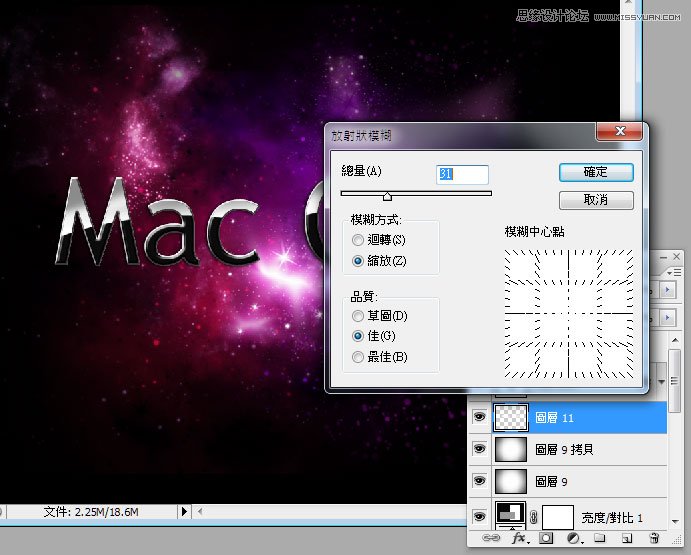Screen dimensions: 691x555
Task: Select the 圖層 9 thumbnail
Action: click(x=511, y=481)
